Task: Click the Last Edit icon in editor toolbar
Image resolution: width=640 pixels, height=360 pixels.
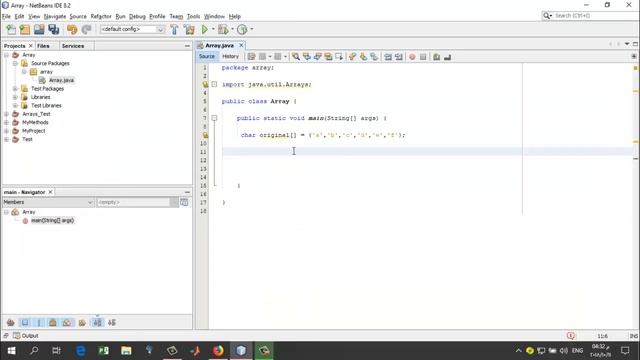Action: [x=251, y=57]
